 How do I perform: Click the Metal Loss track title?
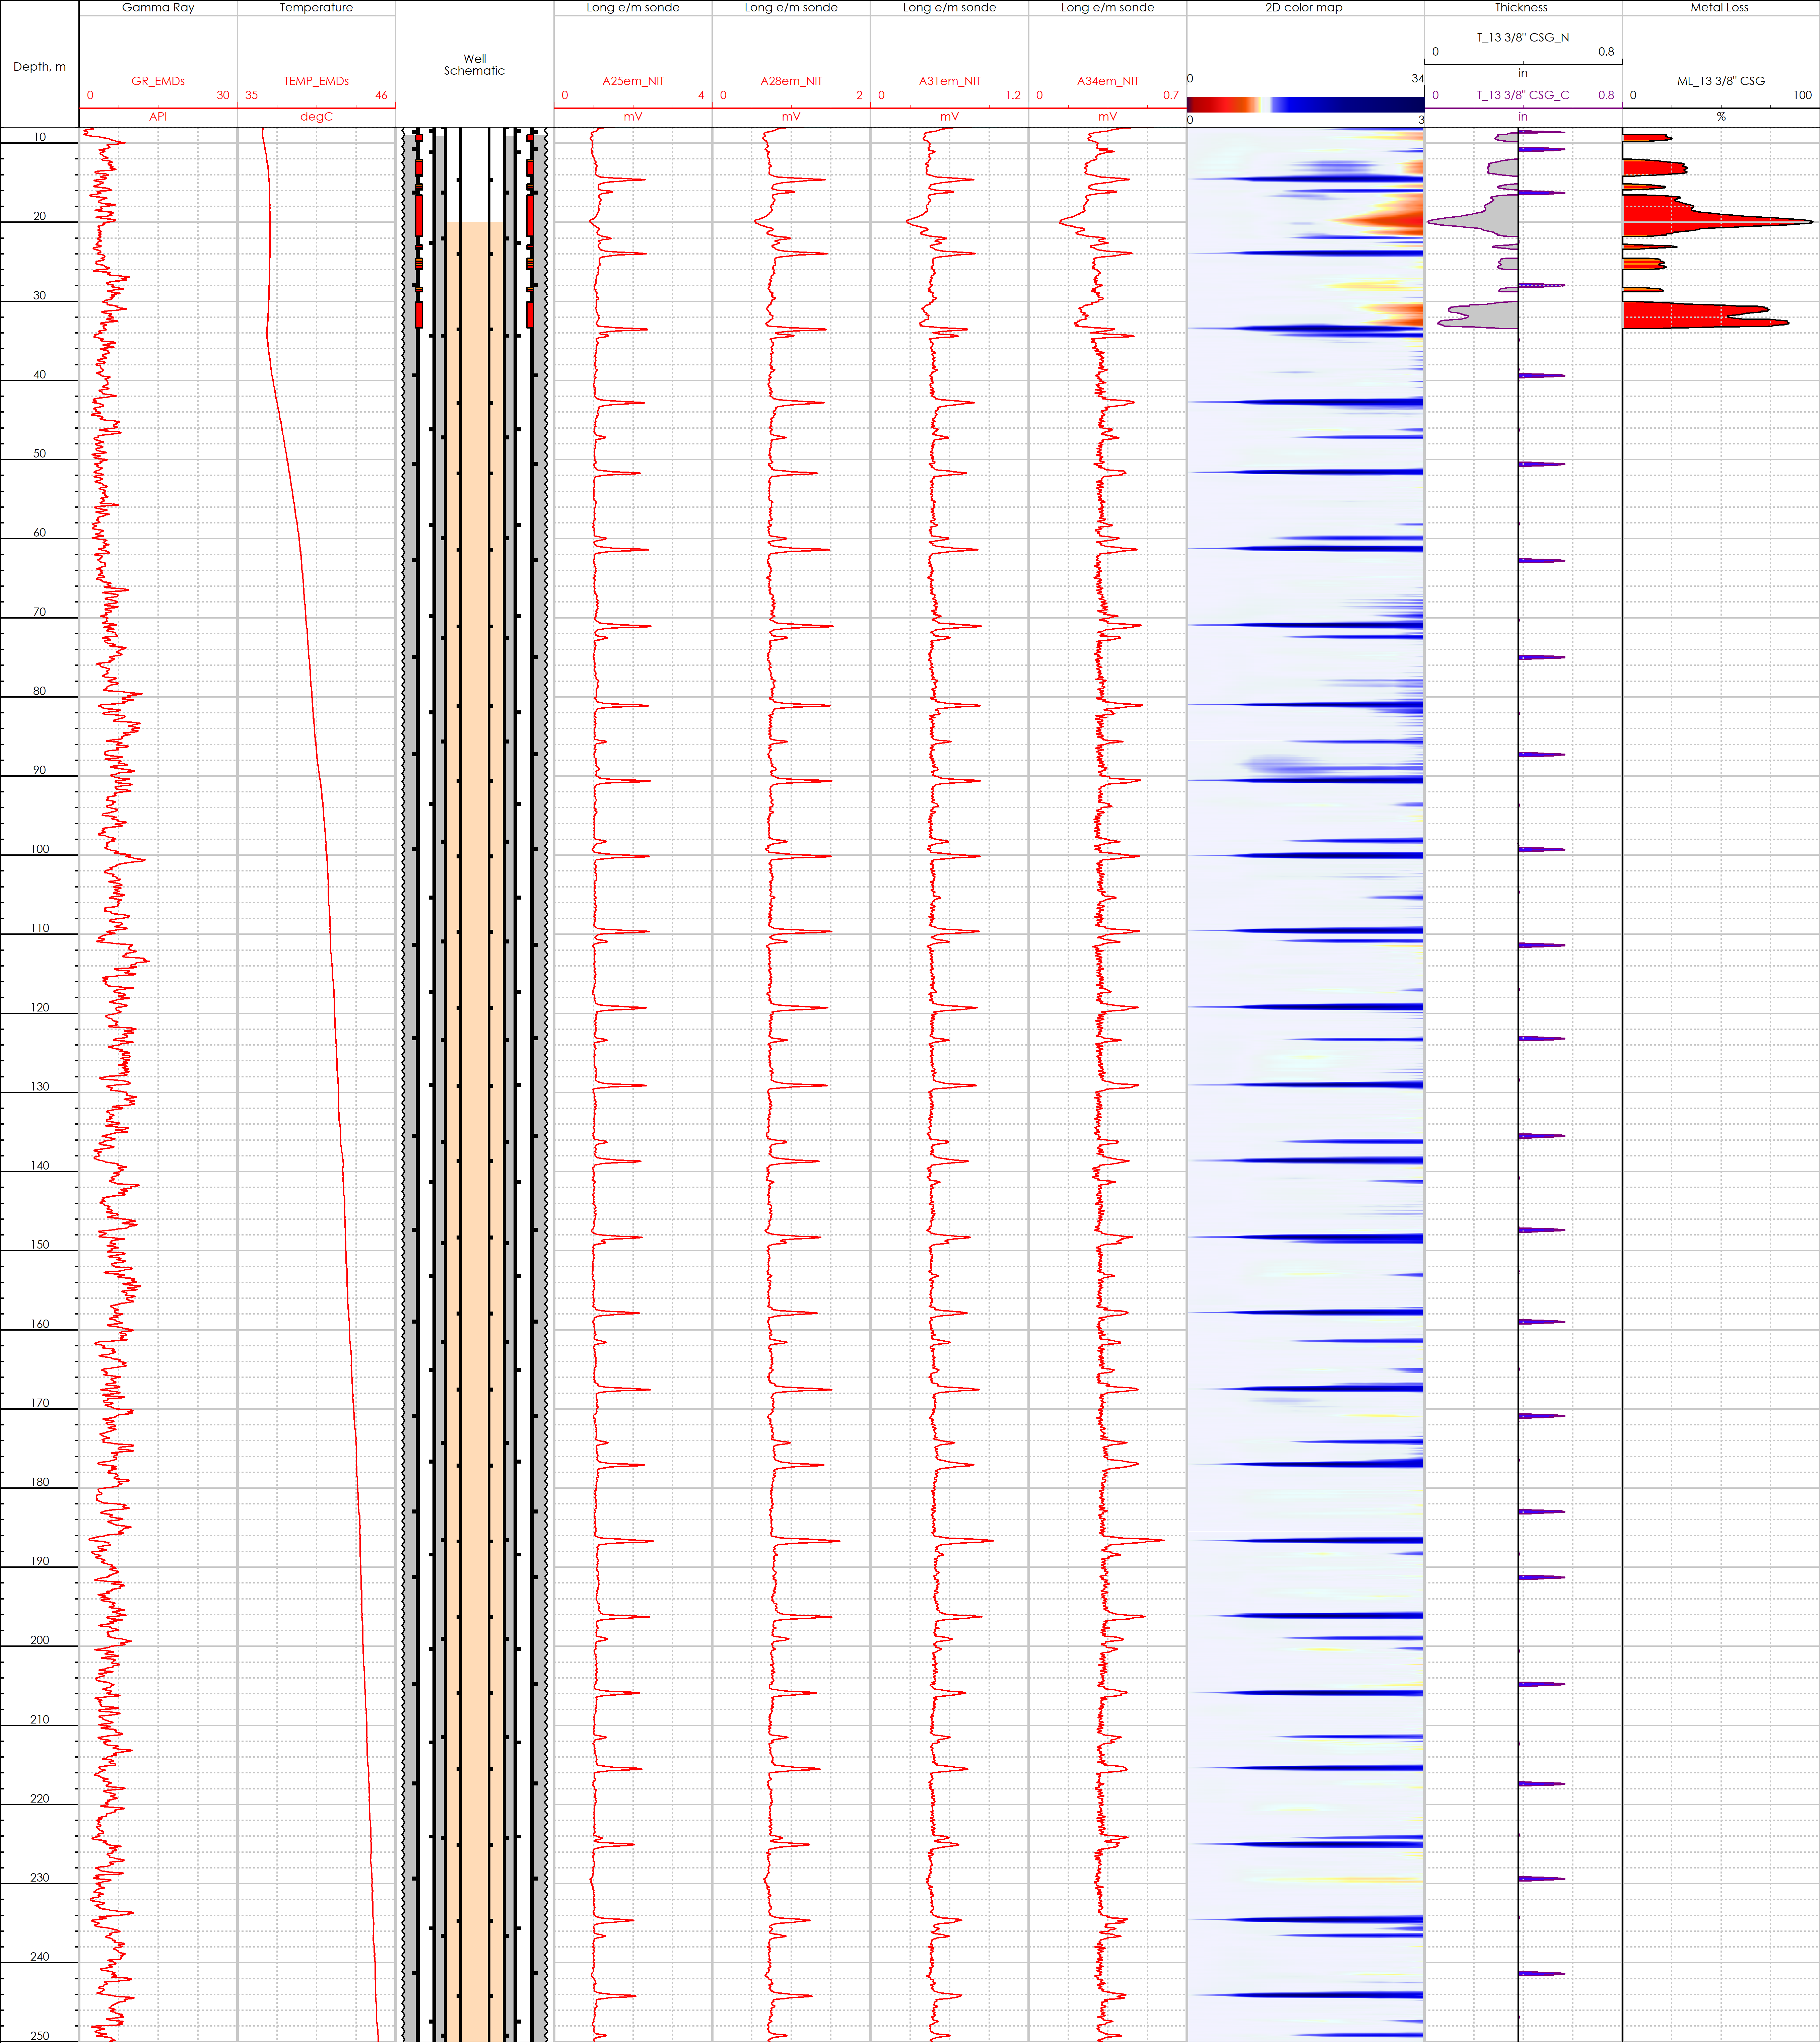1719,7
